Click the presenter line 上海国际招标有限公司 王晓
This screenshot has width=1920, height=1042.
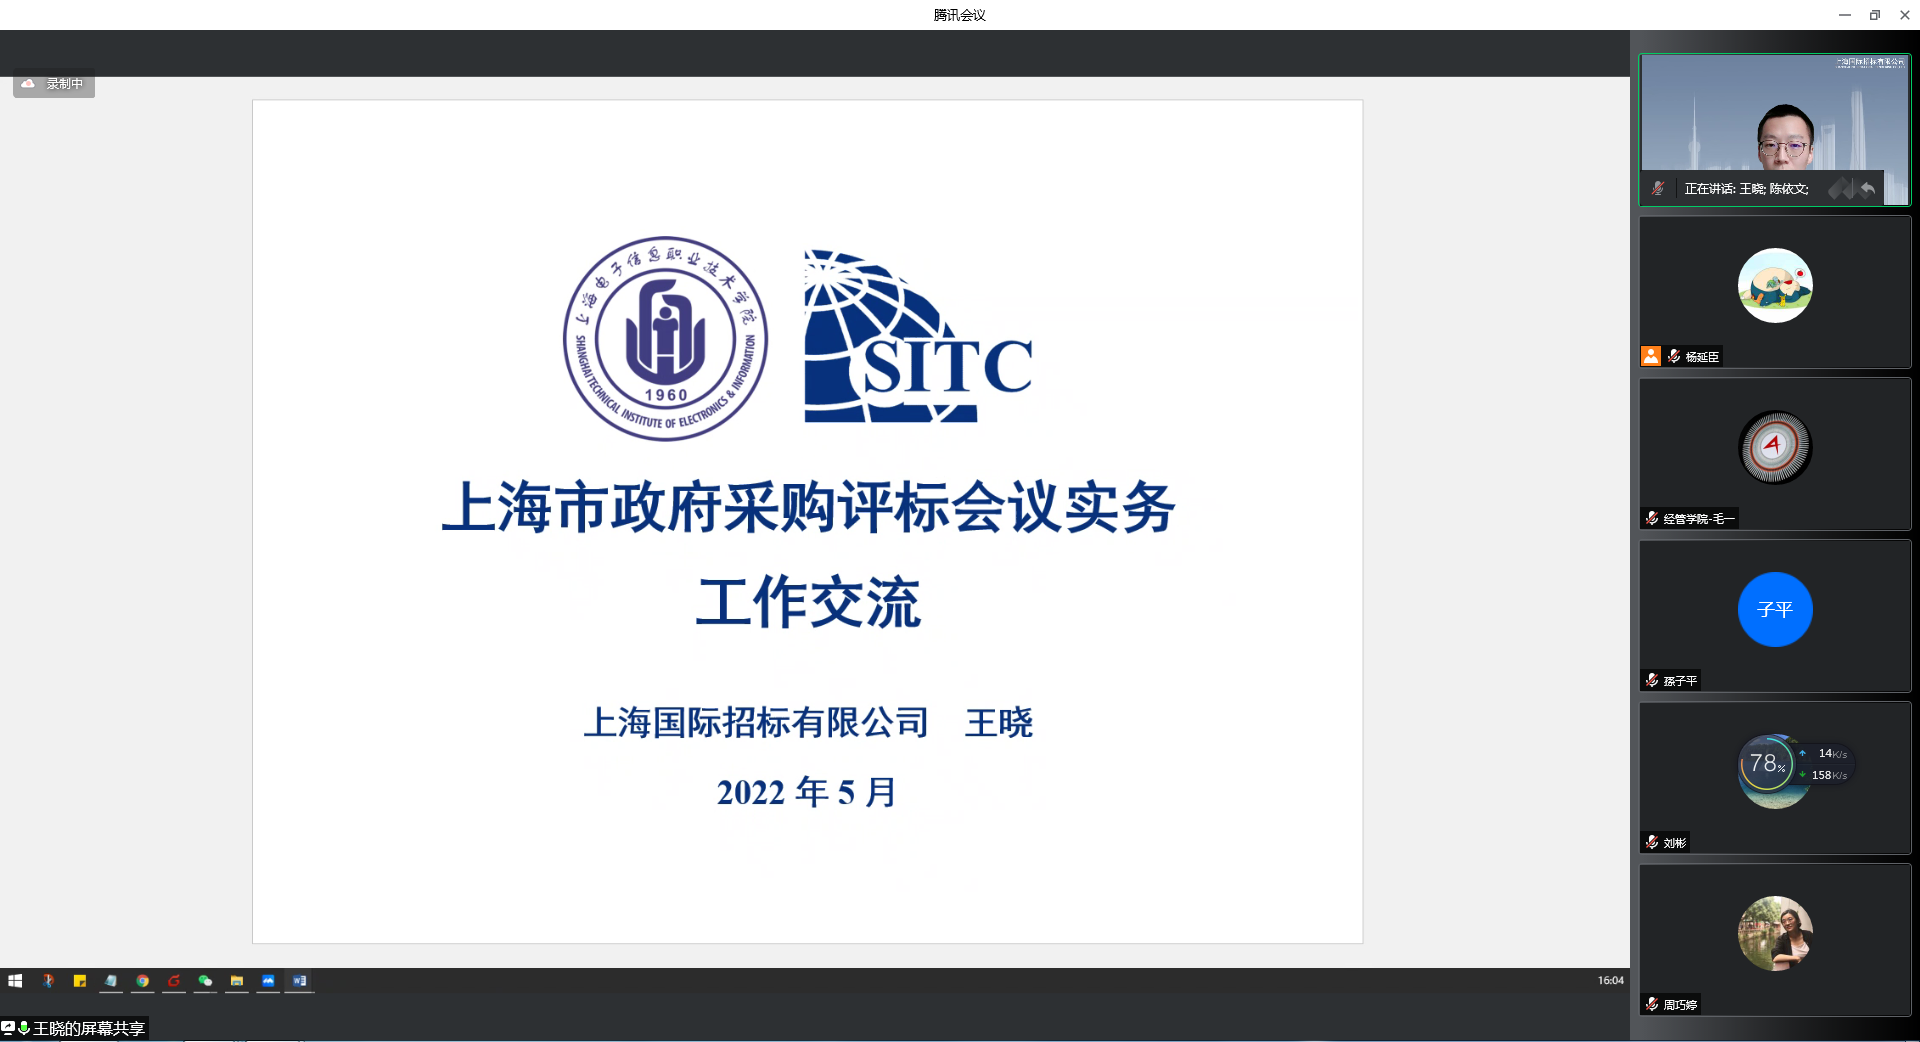[808, 722]
